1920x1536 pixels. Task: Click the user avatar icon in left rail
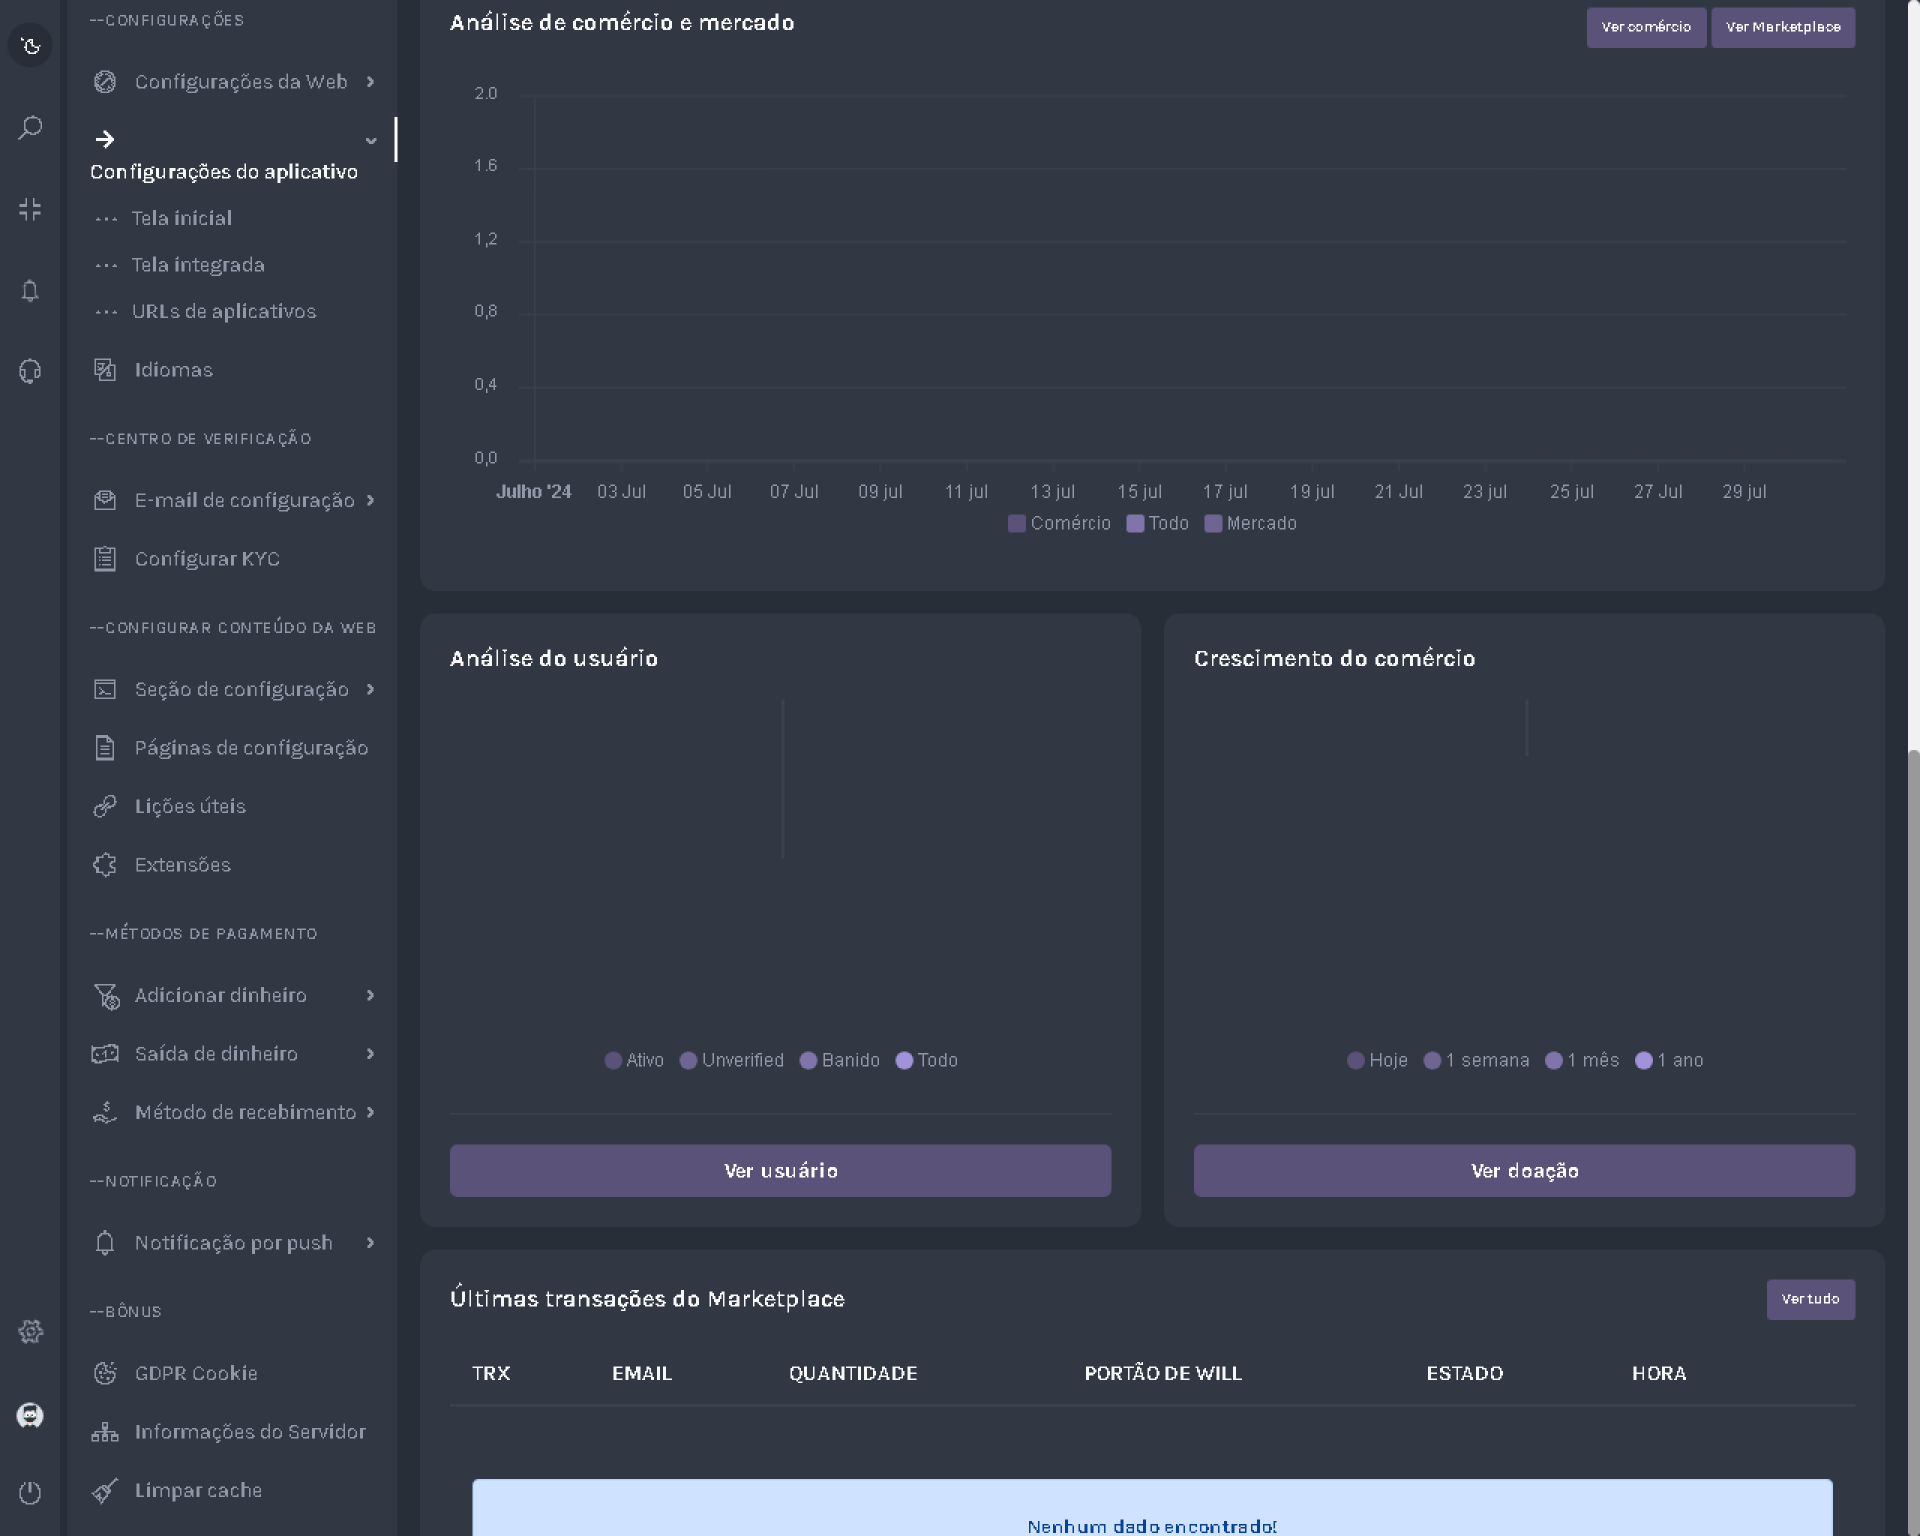[x=30, y=1414]
